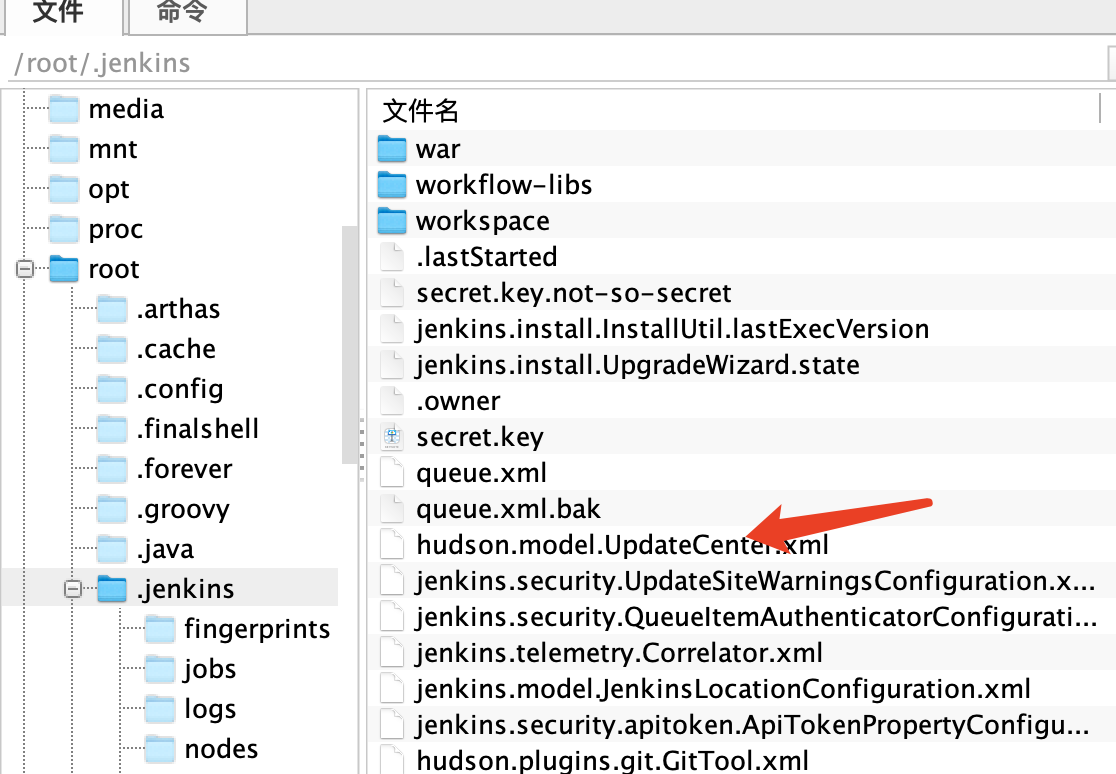Select jenkins.telemetry.Correlator.xml file

(619, 653)
